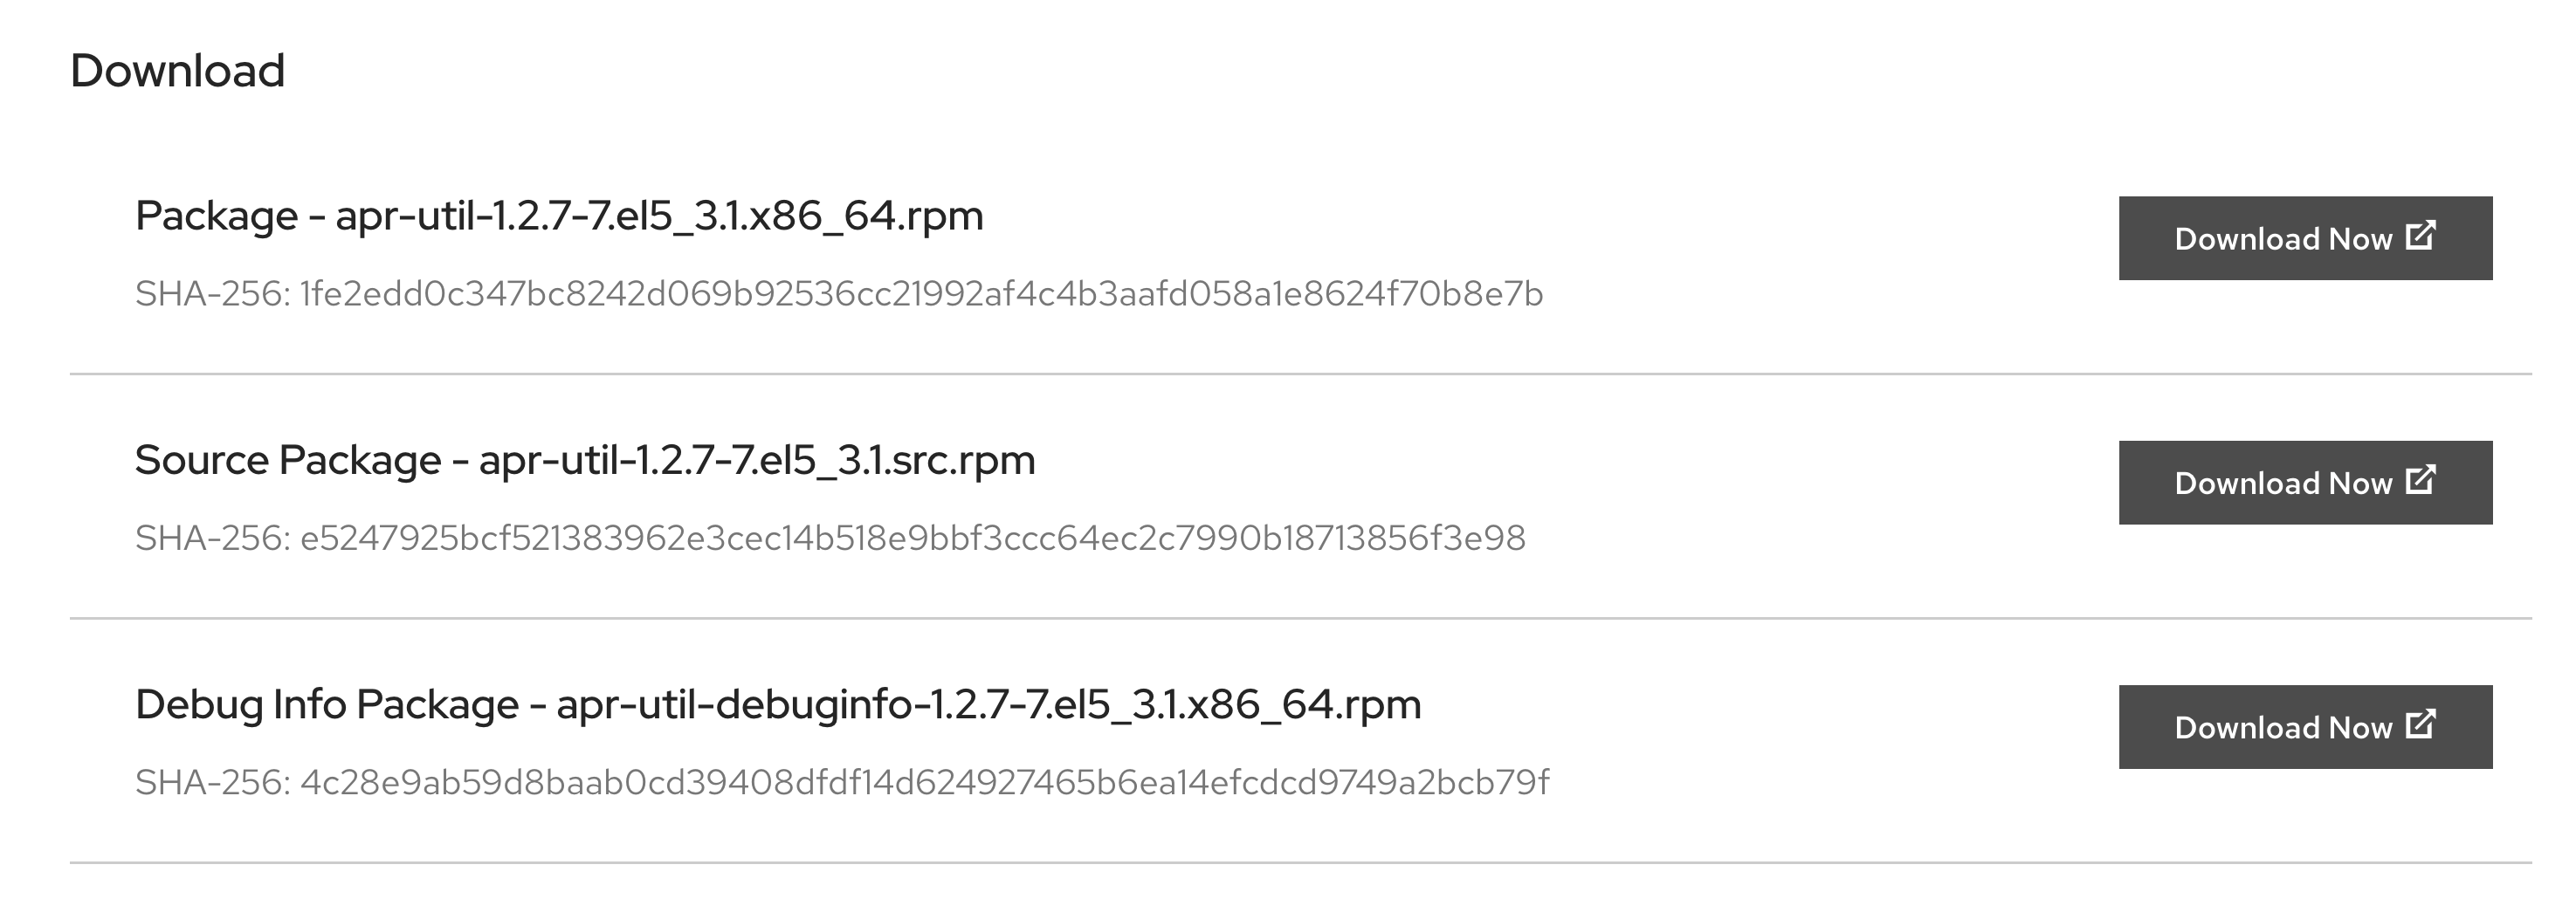
Task: Click the hash value starting with 1fe2edd0
Action: (x=921, y=294)
